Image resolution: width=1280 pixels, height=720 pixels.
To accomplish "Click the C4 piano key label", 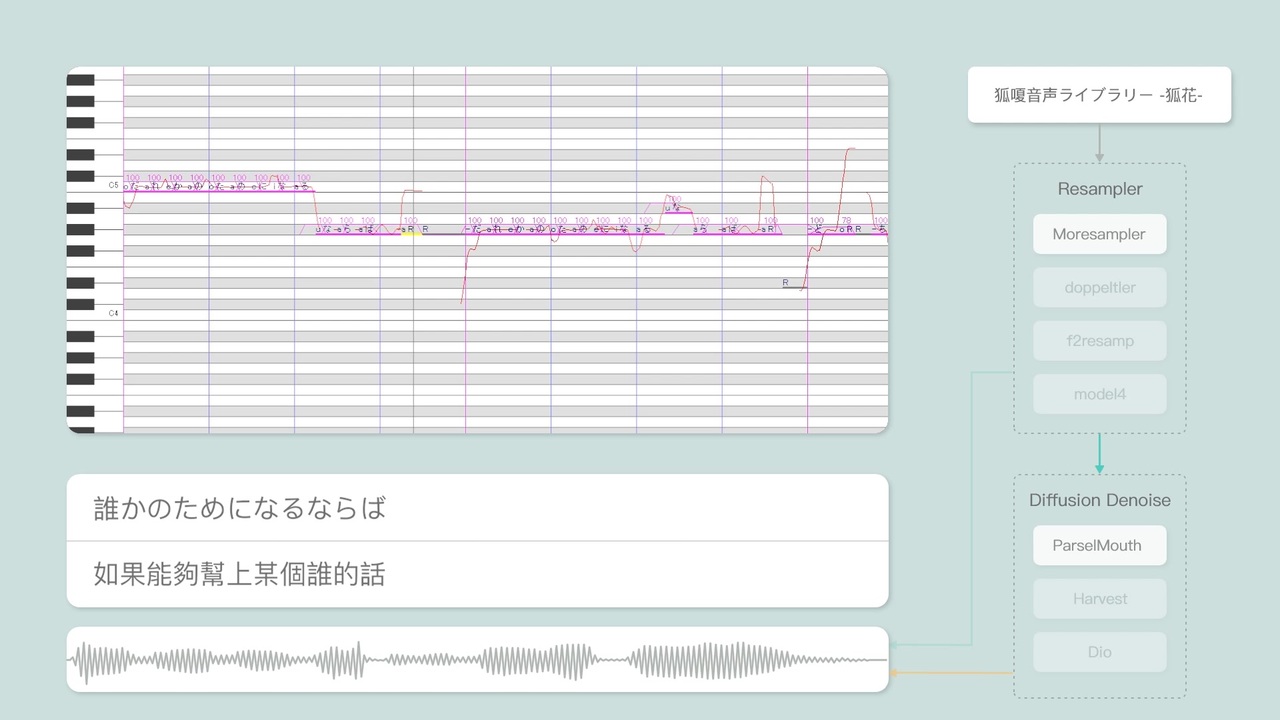I will (x=114, y=313).
